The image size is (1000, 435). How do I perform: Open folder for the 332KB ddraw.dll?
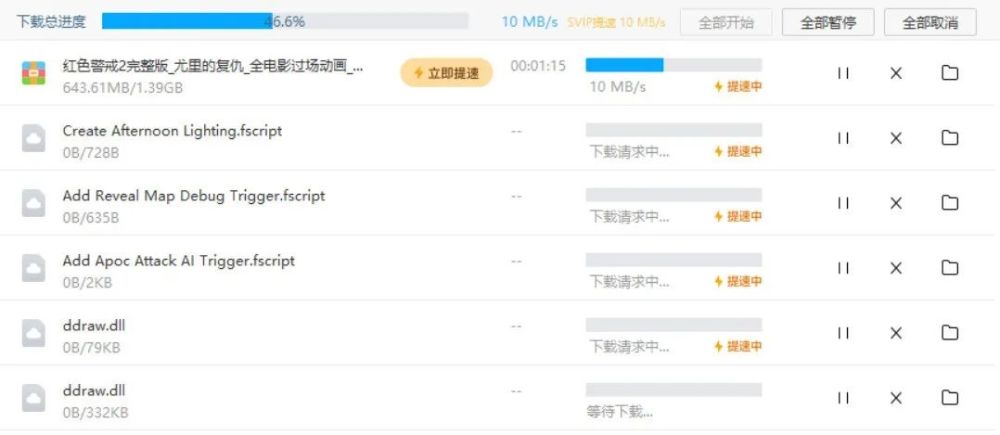tap(950, 398)
